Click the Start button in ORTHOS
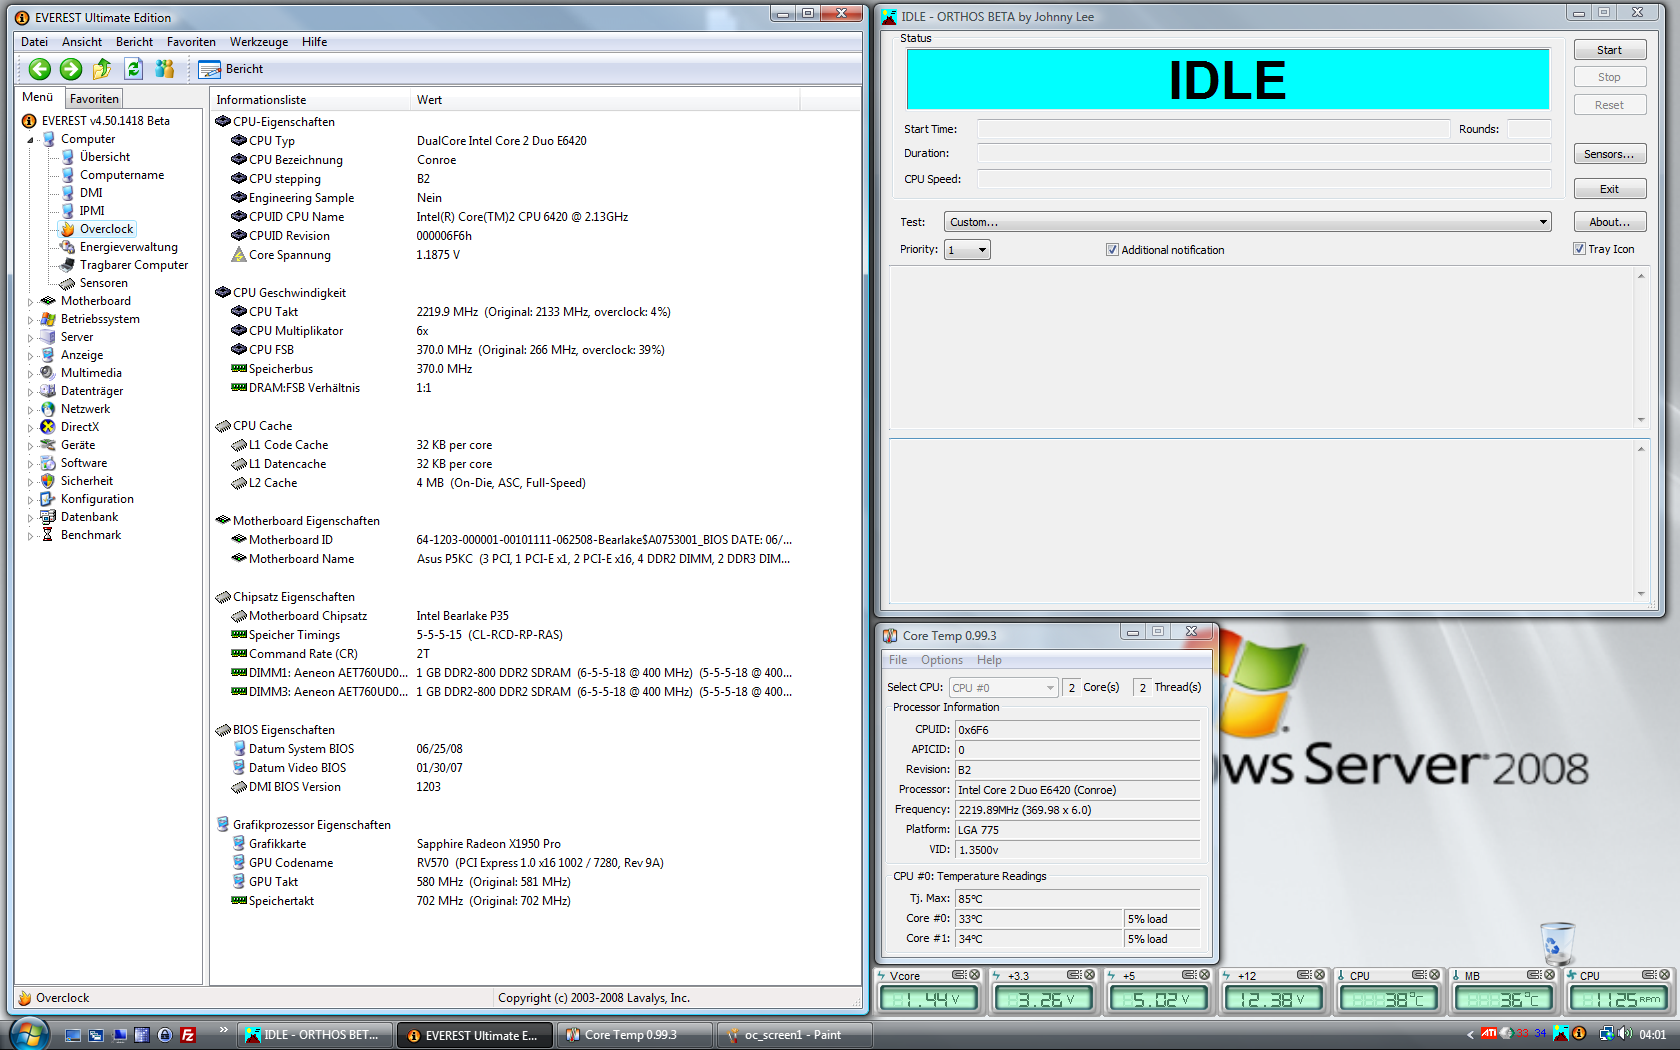The height and width of the screenshot is (1050, 1680). click(x=1609, y=50)
